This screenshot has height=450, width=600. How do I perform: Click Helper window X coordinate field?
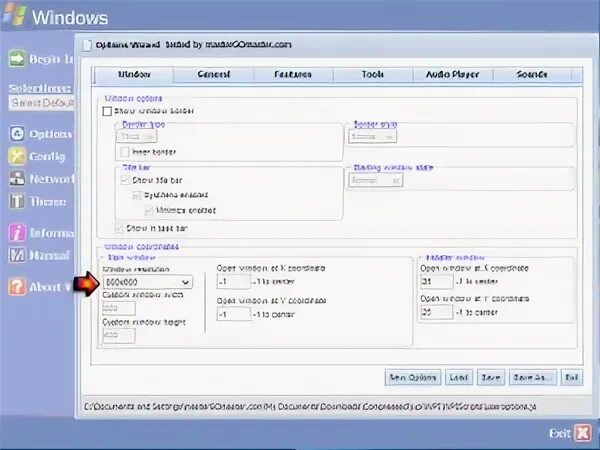(437, 282)
